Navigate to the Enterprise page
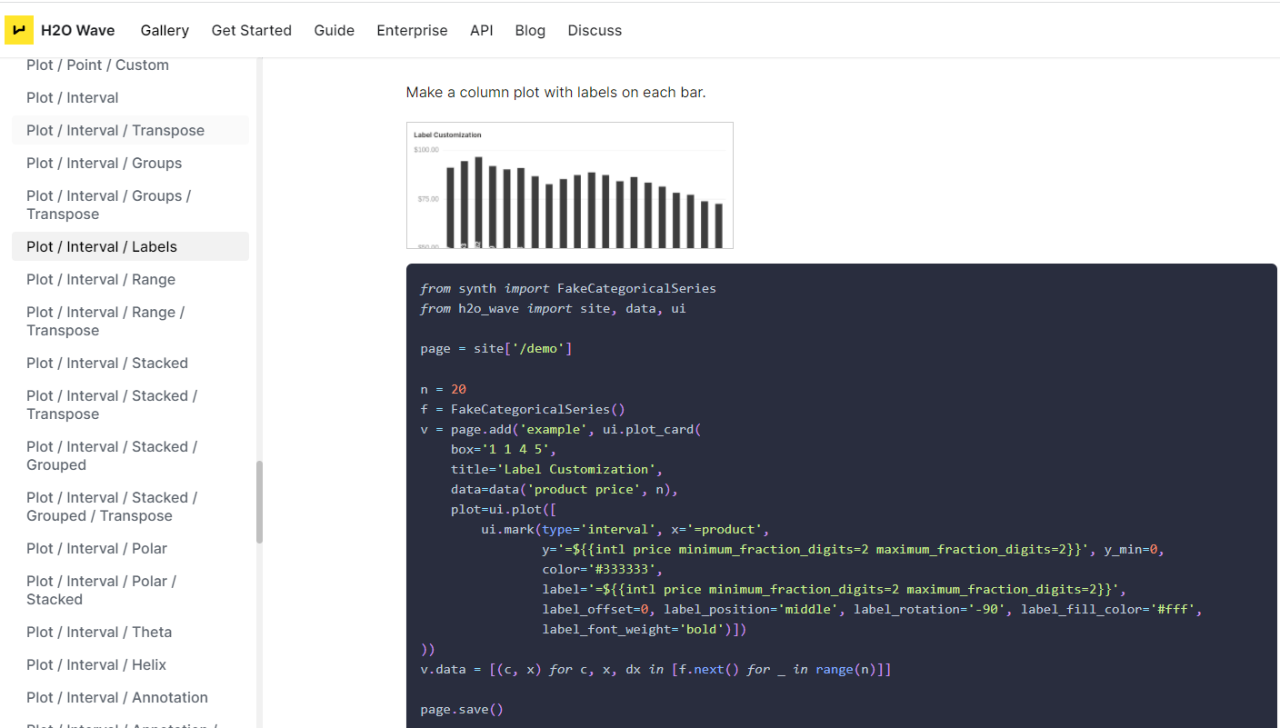1280x728 pixels. pyautogui.click(x=412, y=30)
